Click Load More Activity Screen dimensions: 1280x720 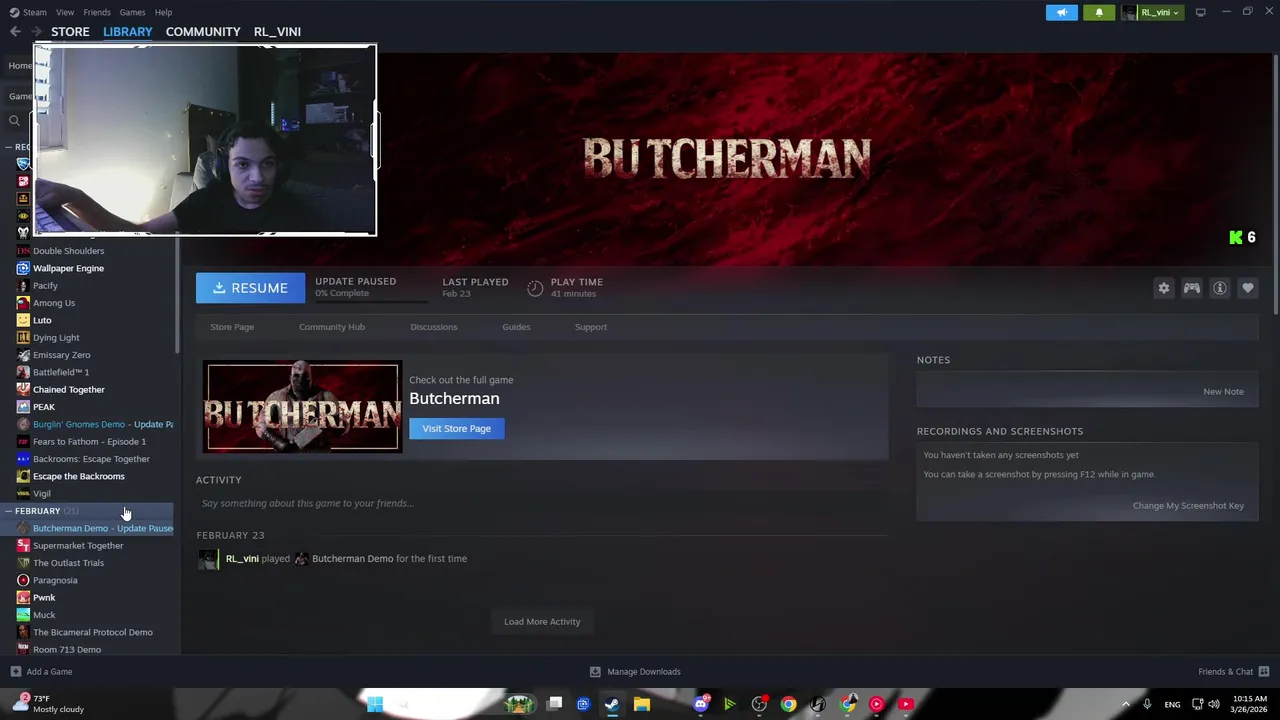pyautogui.click(x=542, y=622)
